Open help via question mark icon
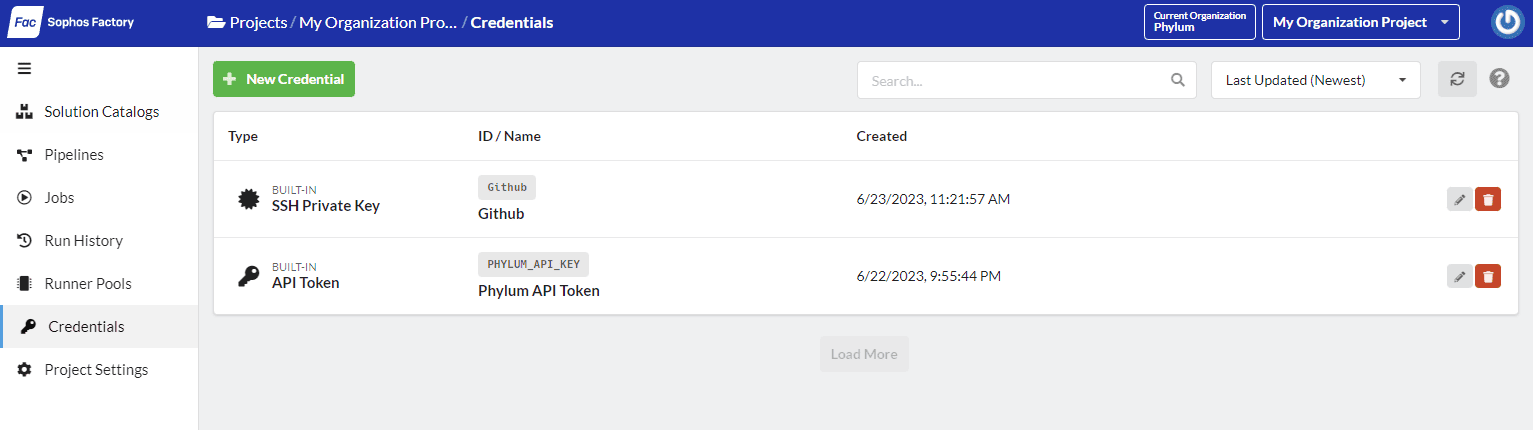 tap(1499, 79)
